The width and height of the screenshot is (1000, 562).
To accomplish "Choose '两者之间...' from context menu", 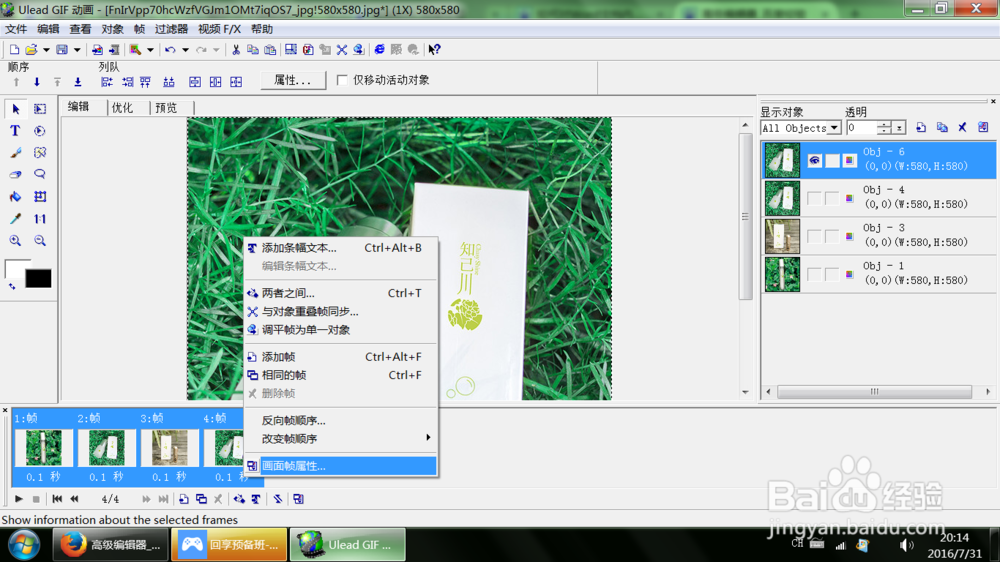I will [341, 293].
